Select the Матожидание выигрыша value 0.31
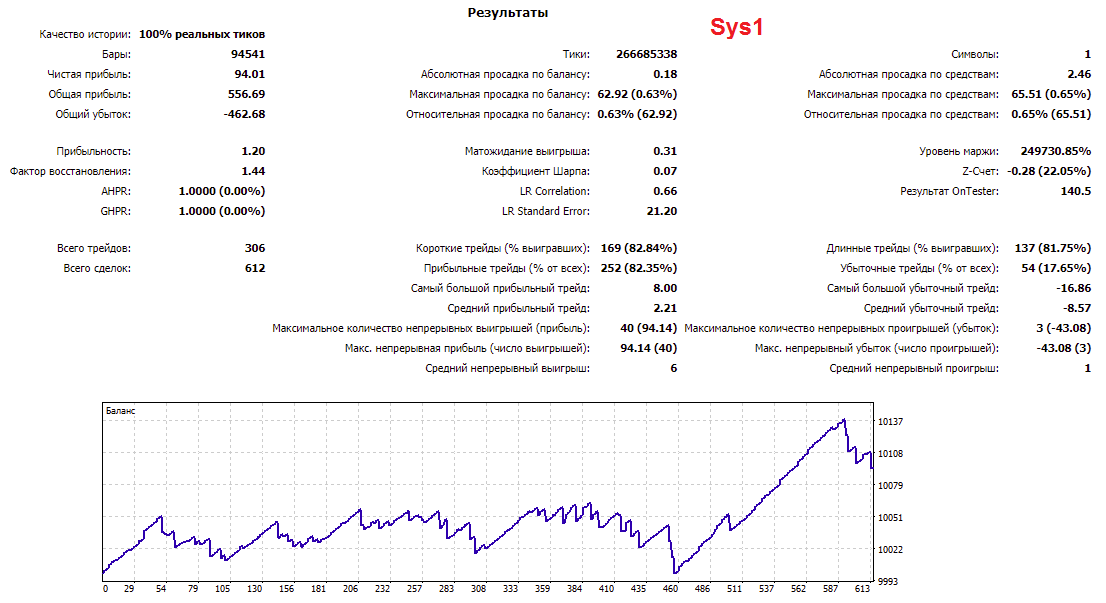 pyautogui.click(x=665, y=151)
